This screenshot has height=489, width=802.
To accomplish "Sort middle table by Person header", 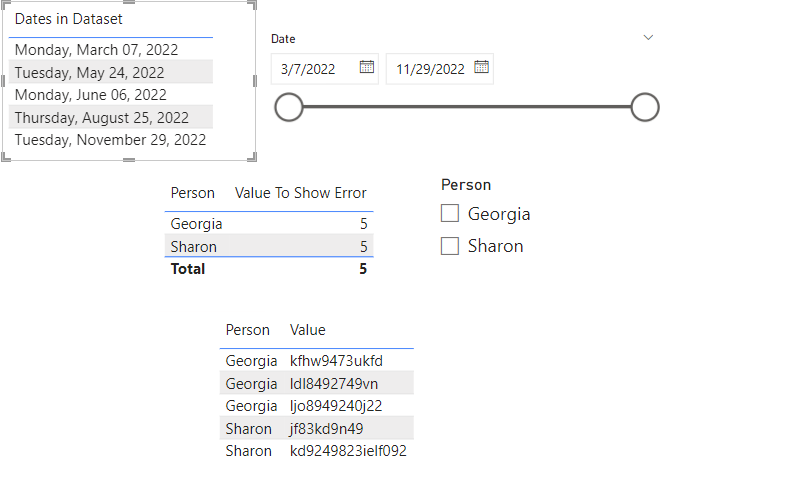I will [192, 193].
